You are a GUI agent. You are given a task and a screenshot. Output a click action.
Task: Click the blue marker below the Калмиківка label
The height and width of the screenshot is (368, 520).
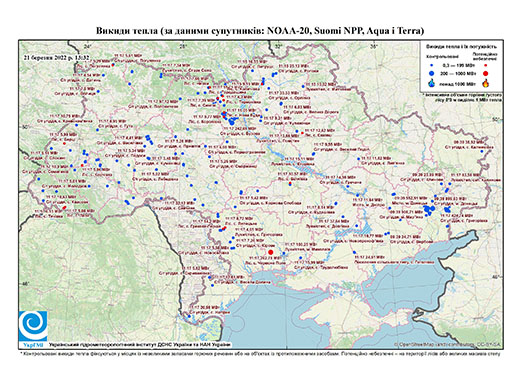click(x=482, y=151)
